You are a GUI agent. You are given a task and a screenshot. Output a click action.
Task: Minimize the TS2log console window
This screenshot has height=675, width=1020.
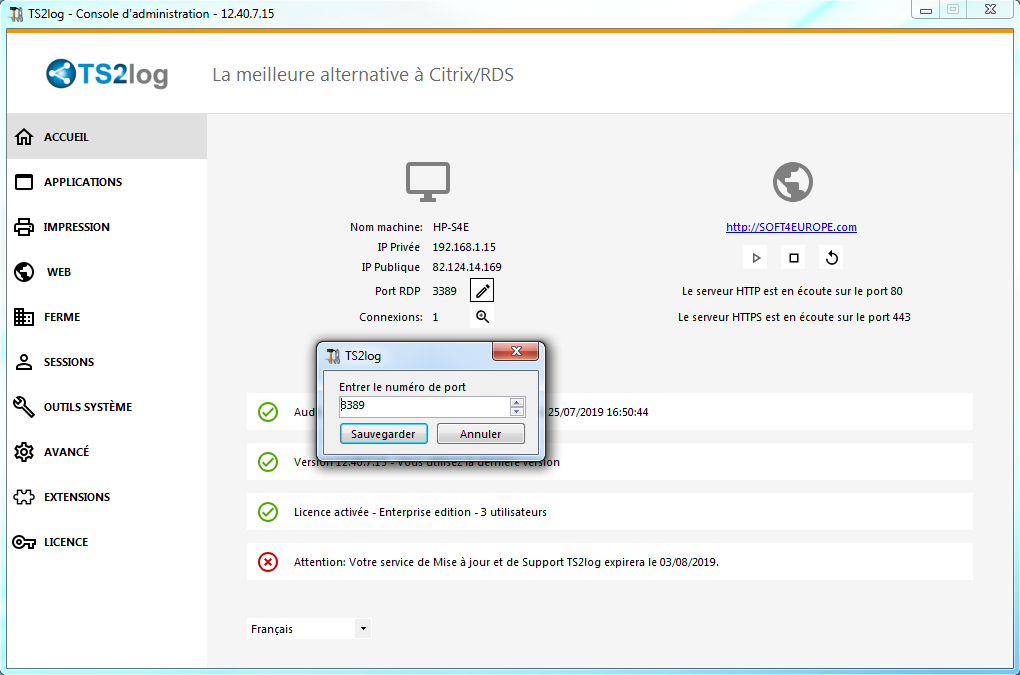[x=926, y=10]
